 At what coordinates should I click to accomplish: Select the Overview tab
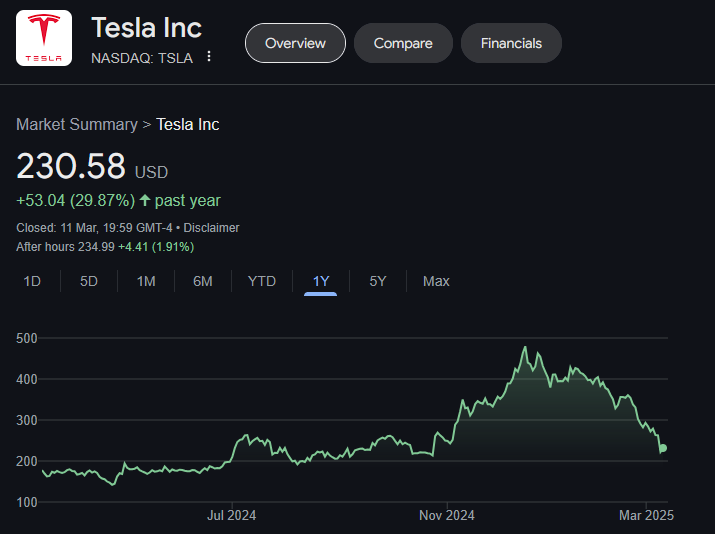coord(295,43)
